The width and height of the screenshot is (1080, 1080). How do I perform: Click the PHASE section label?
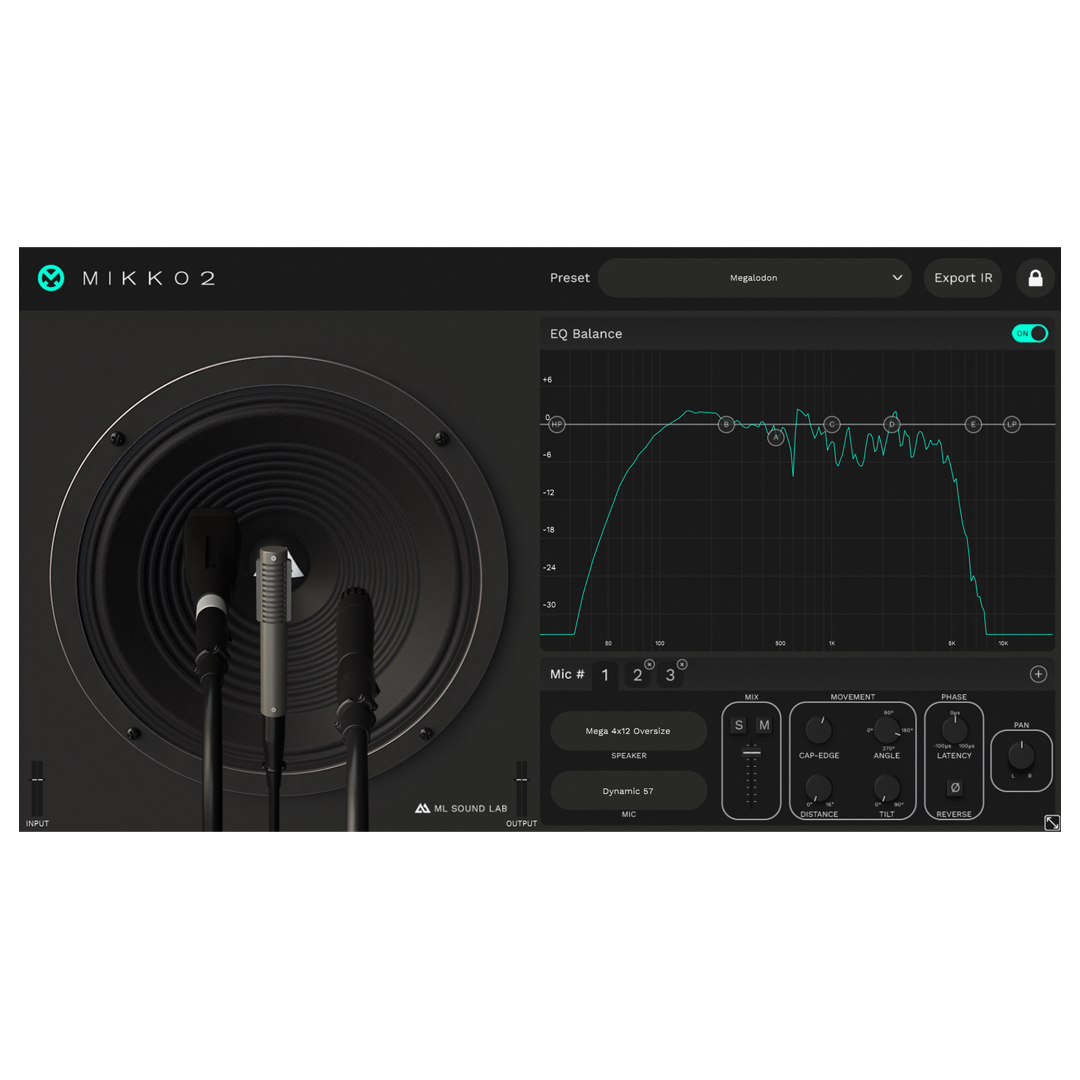(954, 697)
